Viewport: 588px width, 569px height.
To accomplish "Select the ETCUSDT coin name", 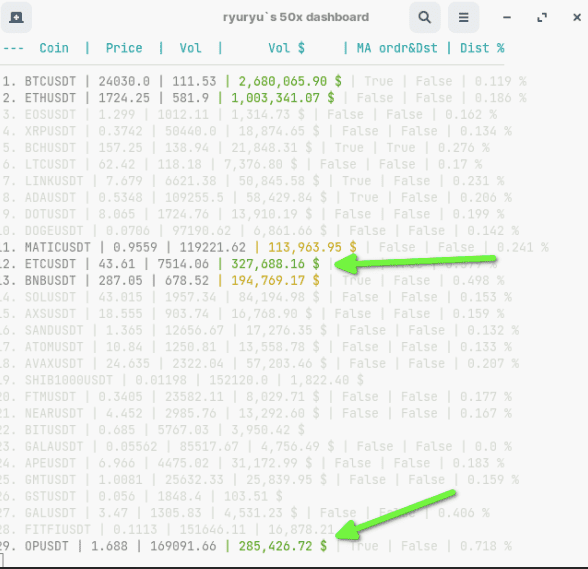I will (x=50, y=264).
